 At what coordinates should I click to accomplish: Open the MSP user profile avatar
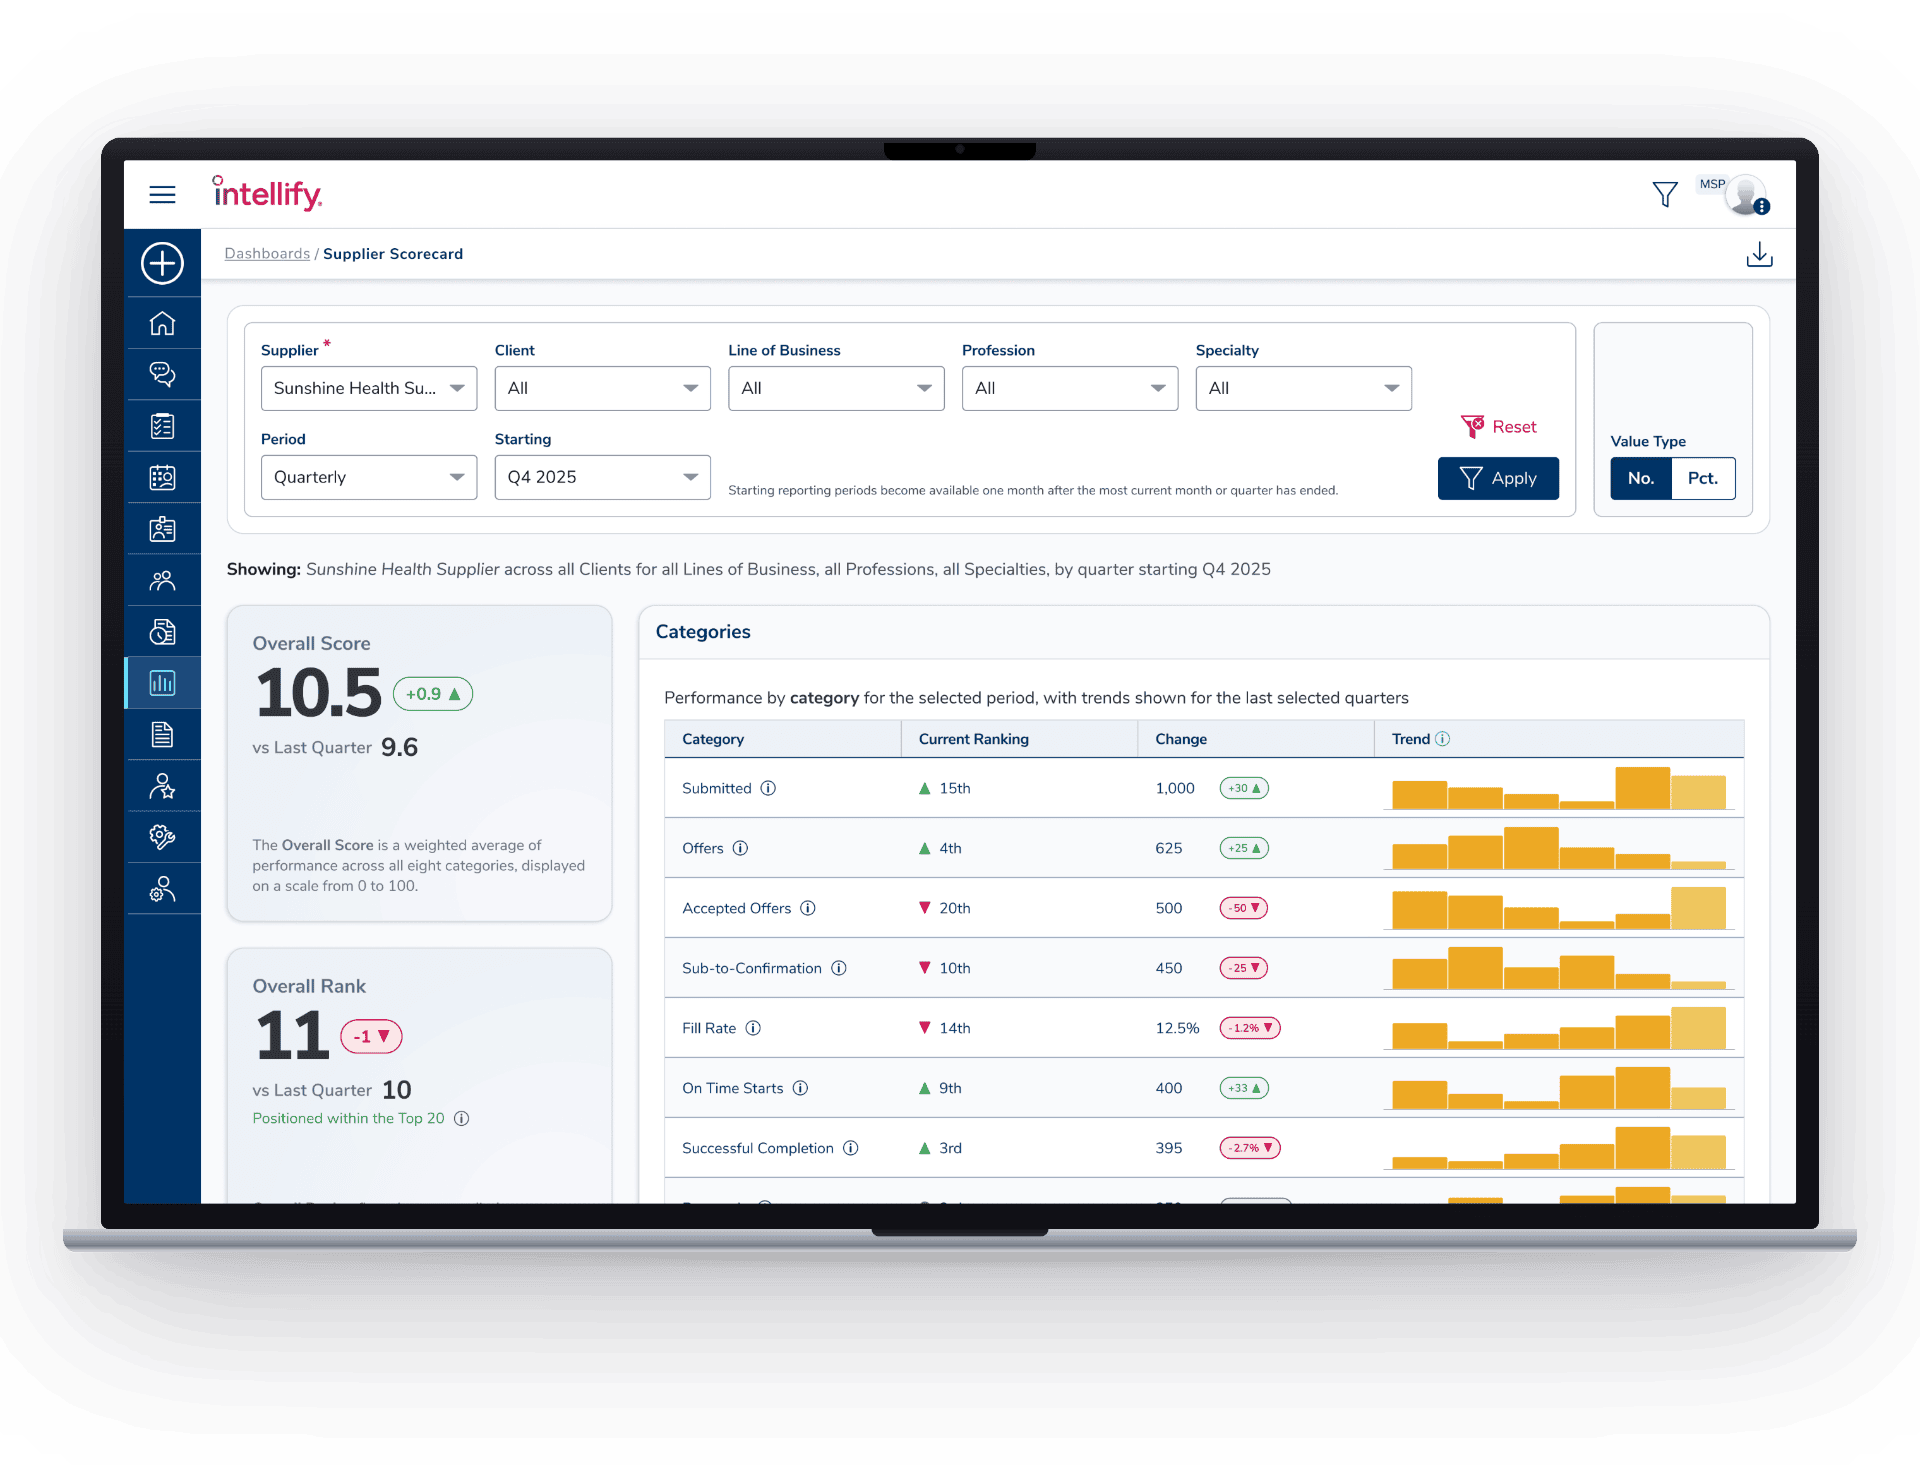pos(1746,195)
